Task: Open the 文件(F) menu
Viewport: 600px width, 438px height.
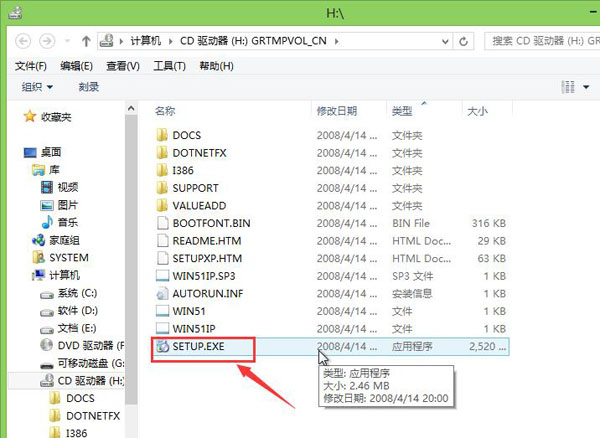Action: [x=31, y=66]
